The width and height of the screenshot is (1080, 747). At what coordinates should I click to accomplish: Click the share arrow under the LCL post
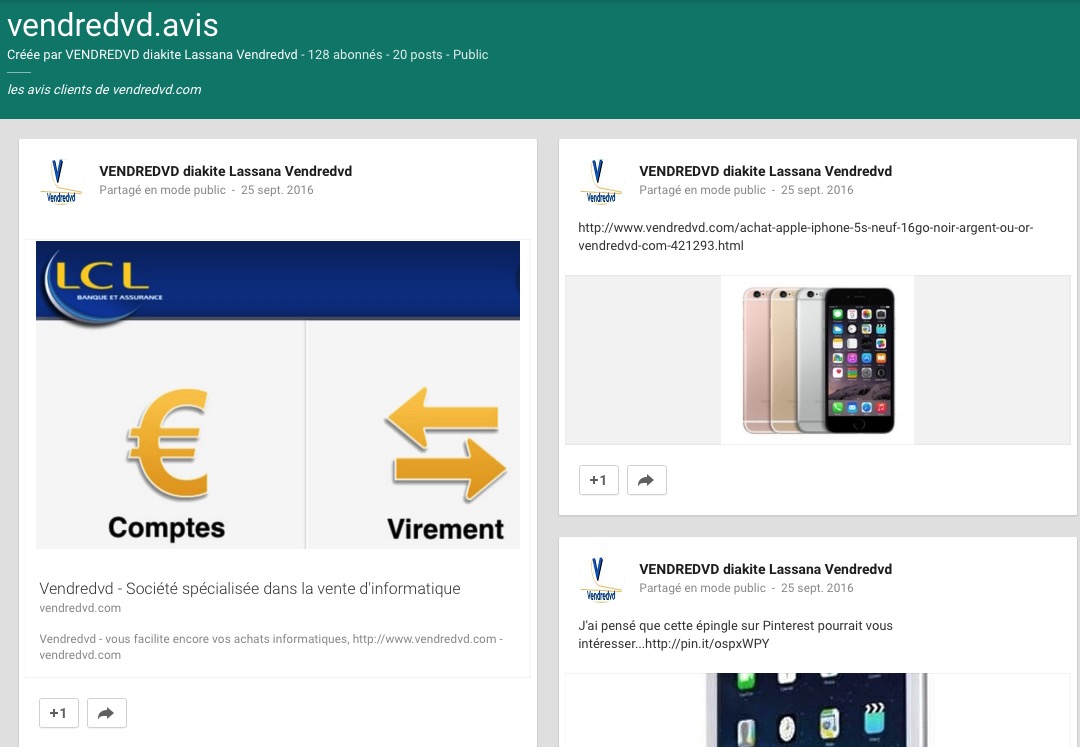pos(106,713)
